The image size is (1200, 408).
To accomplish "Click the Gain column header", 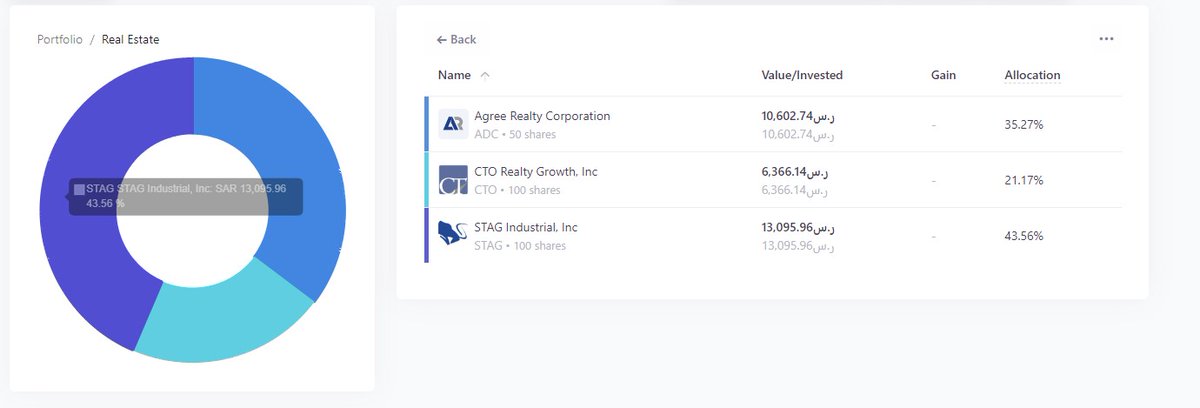I will tap(943, 75).
